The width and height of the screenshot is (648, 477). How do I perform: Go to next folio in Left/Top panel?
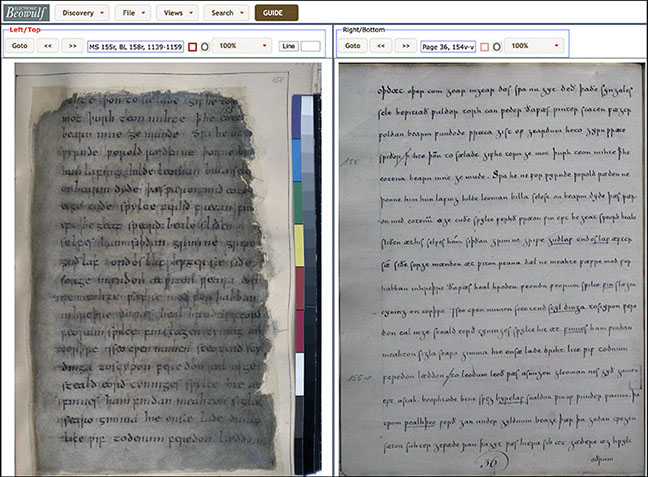pos(72,46)
